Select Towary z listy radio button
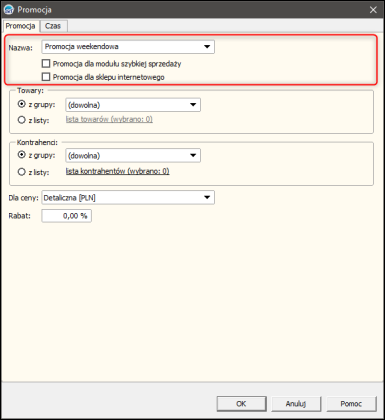385x420 pixels. coord(22,120)
